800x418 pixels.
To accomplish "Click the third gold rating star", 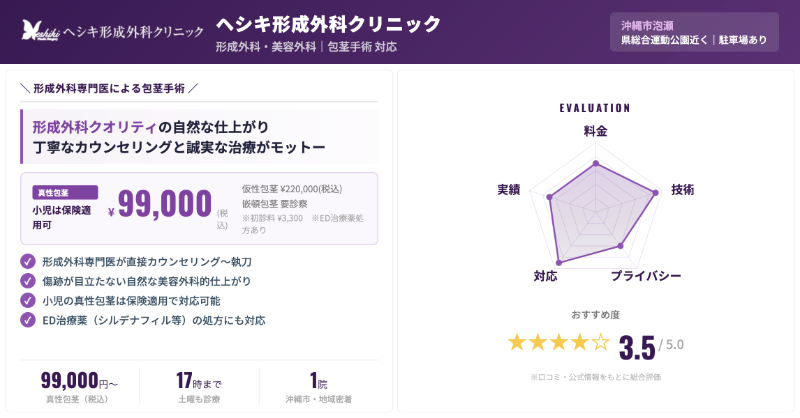I will pyautogui.click(x=558, y=342).
